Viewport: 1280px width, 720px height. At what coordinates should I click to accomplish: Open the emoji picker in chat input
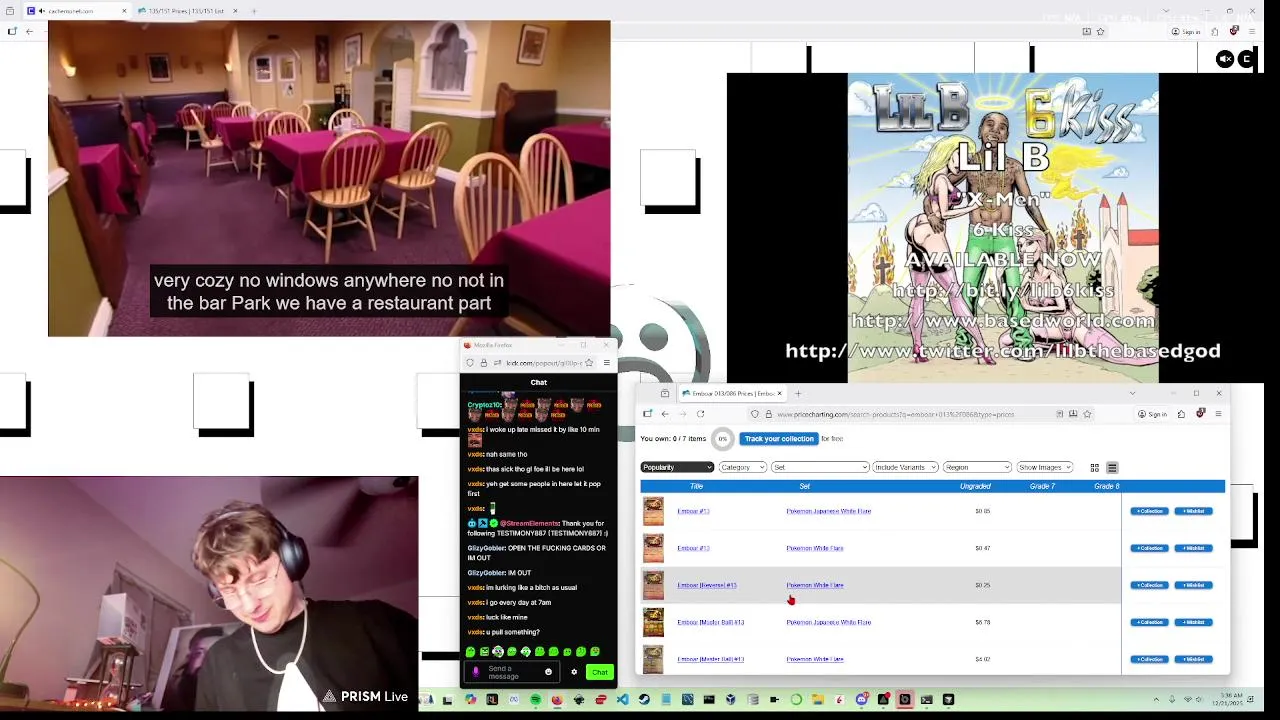point(548,672)
